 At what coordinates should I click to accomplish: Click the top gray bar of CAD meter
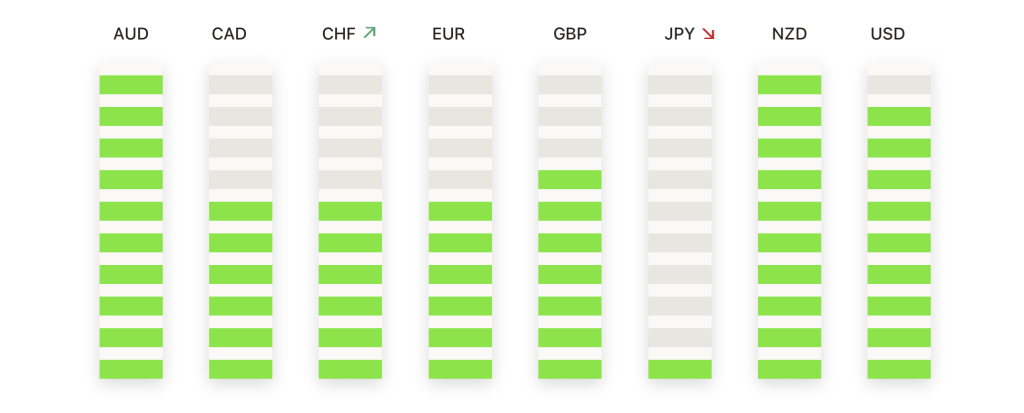point(241,85)
